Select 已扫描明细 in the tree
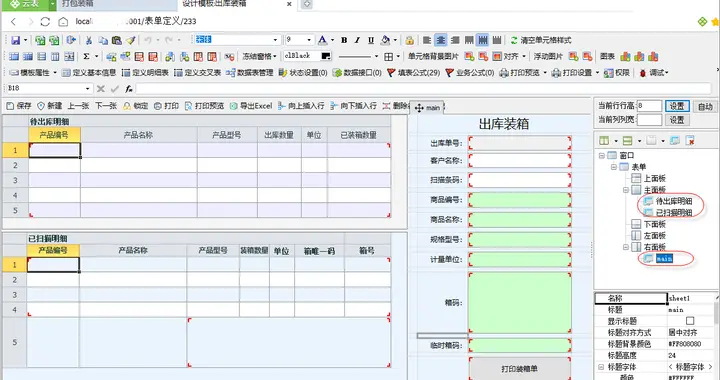The image size is (720, 380). click(673, 212)
